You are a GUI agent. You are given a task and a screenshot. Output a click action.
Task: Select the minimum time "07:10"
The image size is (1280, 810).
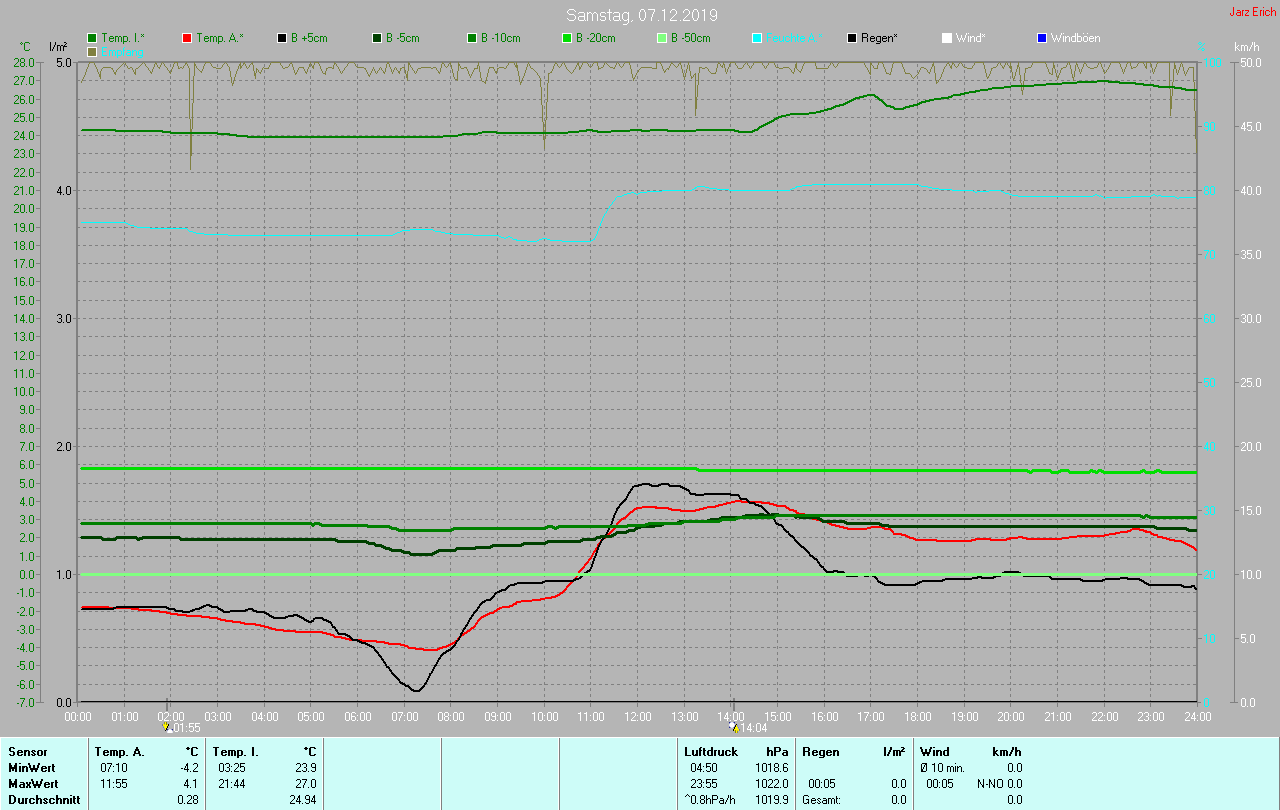click(x=114, y=768)
